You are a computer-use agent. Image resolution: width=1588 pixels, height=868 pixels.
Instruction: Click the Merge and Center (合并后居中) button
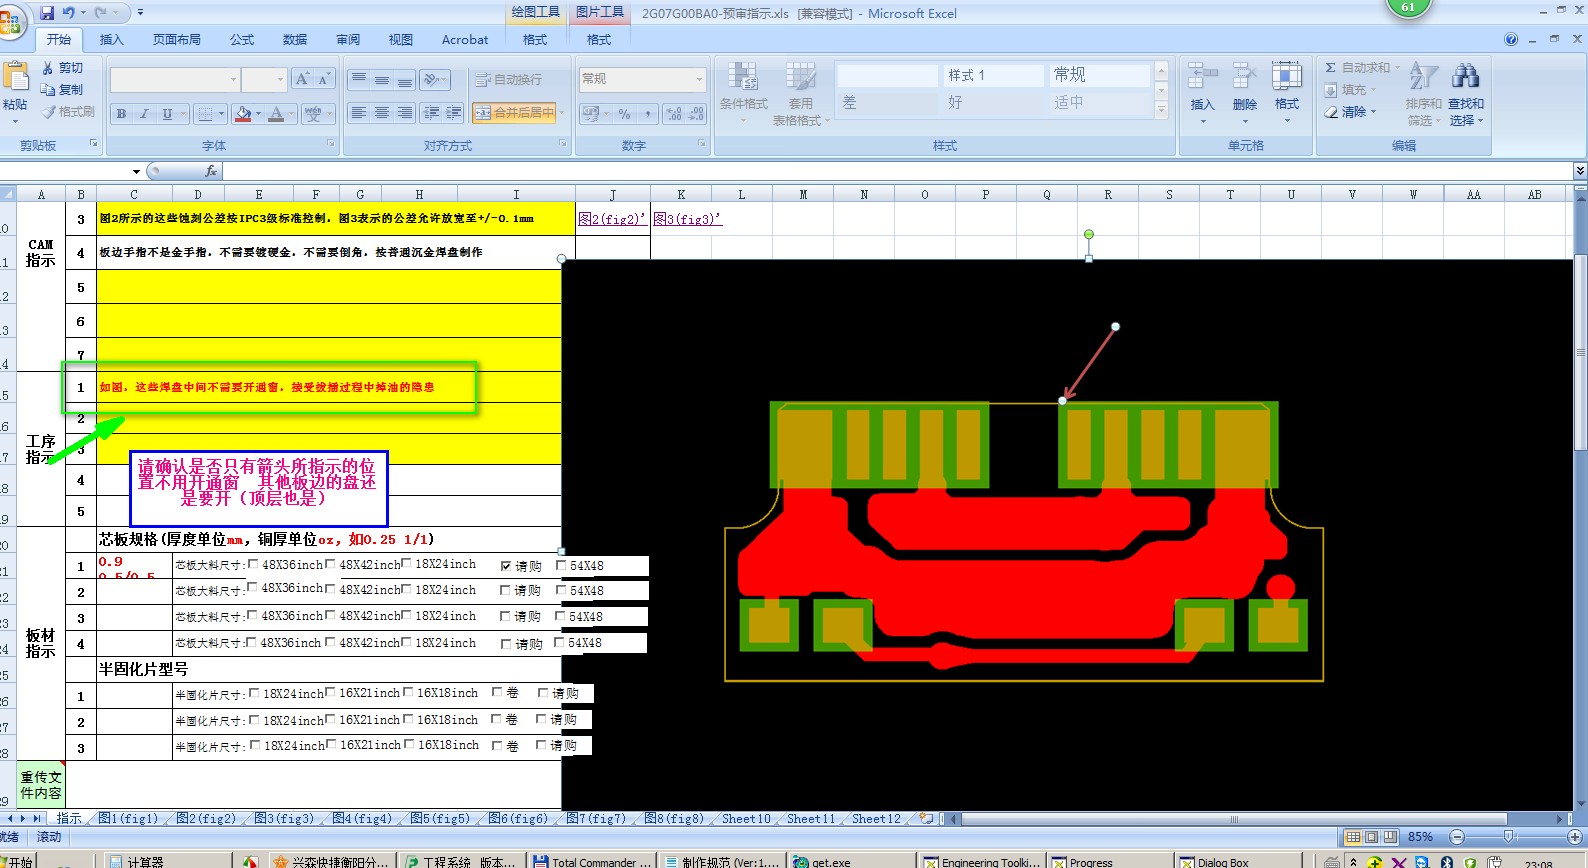514,113
